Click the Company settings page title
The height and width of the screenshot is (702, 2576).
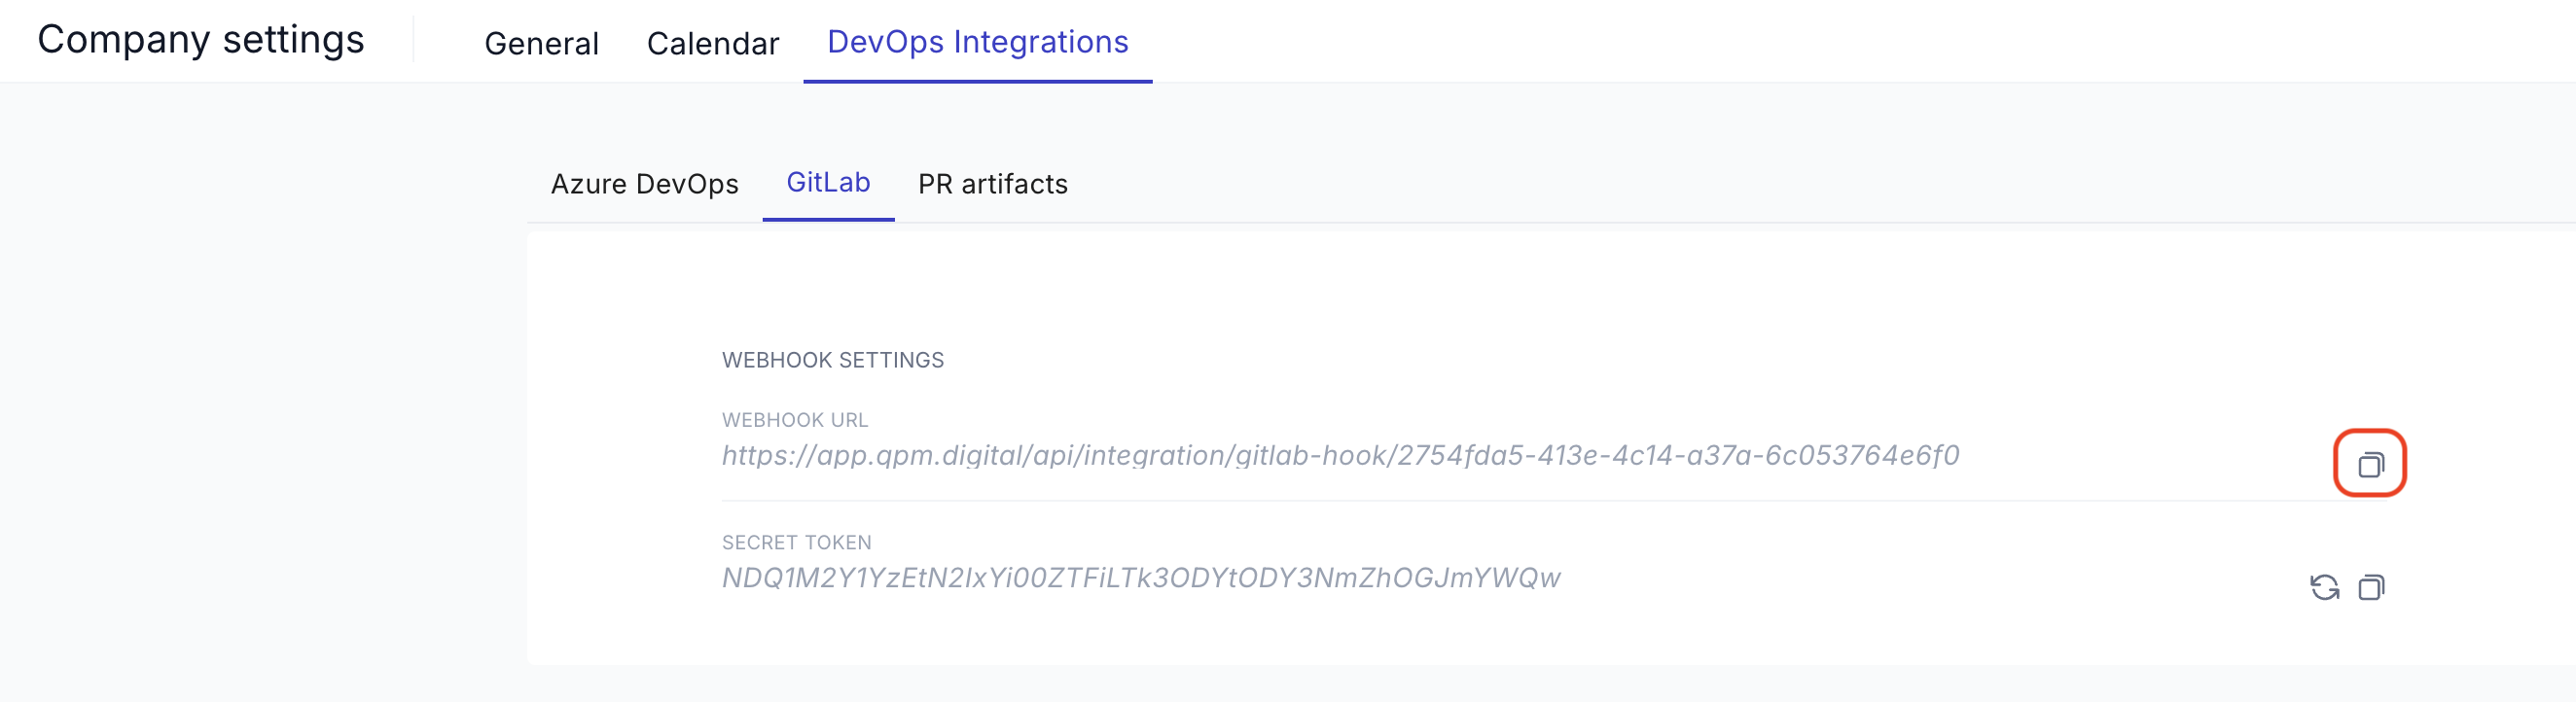pos(200,40)
